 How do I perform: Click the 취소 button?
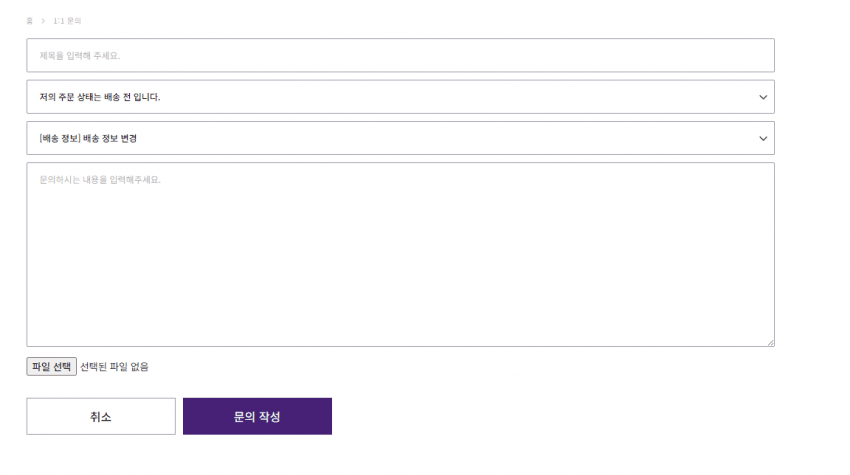click(x=101, y=417)
